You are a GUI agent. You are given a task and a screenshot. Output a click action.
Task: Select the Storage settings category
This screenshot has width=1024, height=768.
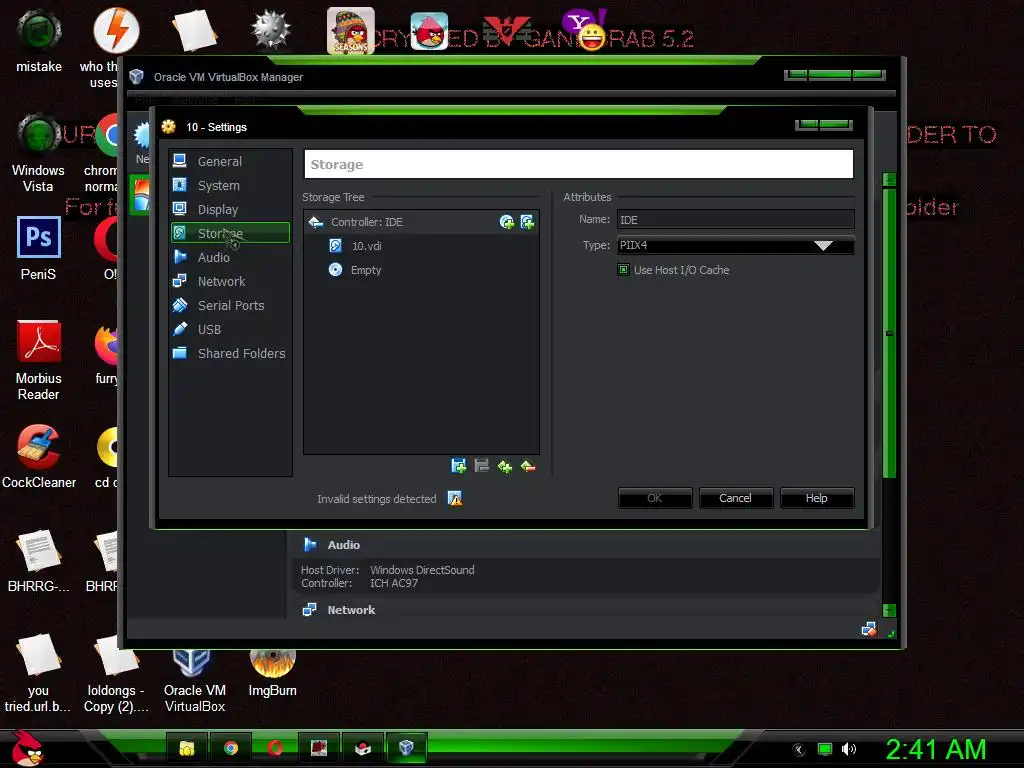(x=230, y=233)
